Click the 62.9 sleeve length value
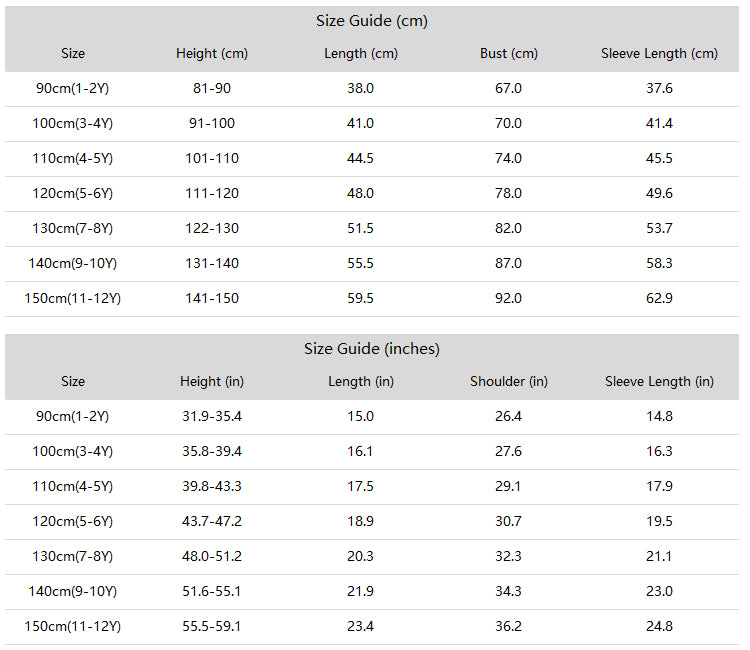 [659, 298]
